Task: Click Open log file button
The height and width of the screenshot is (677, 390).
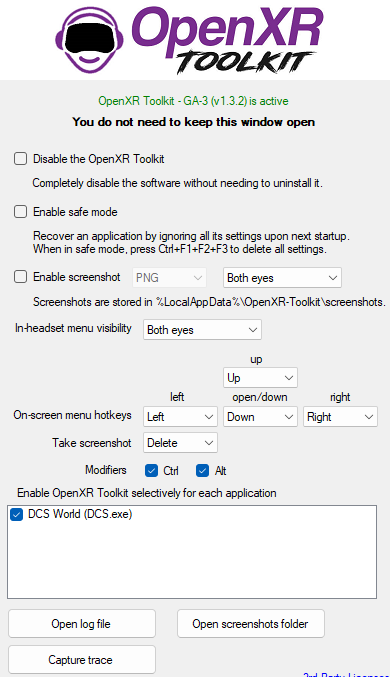Action: tap(82, 624)
